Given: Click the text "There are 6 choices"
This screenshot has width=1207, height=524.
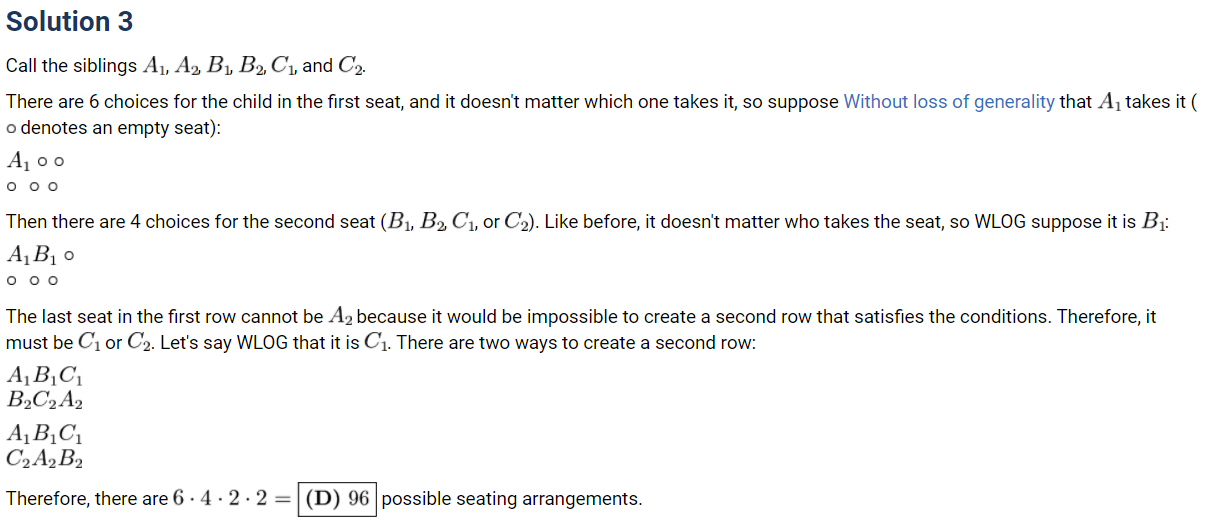Looking at the screenshot, I should [80, 101].
